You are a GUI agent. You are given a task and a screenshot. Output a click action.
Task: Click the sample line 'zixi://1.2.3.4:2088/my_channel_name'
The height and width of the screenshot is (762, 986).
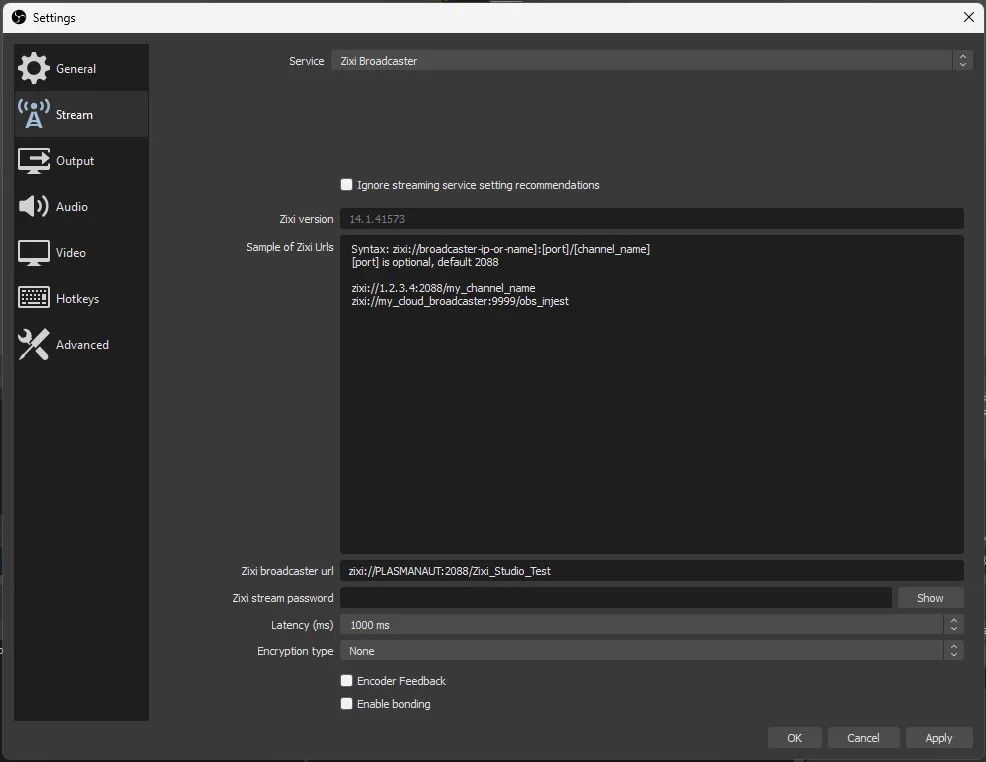(443, 288)
